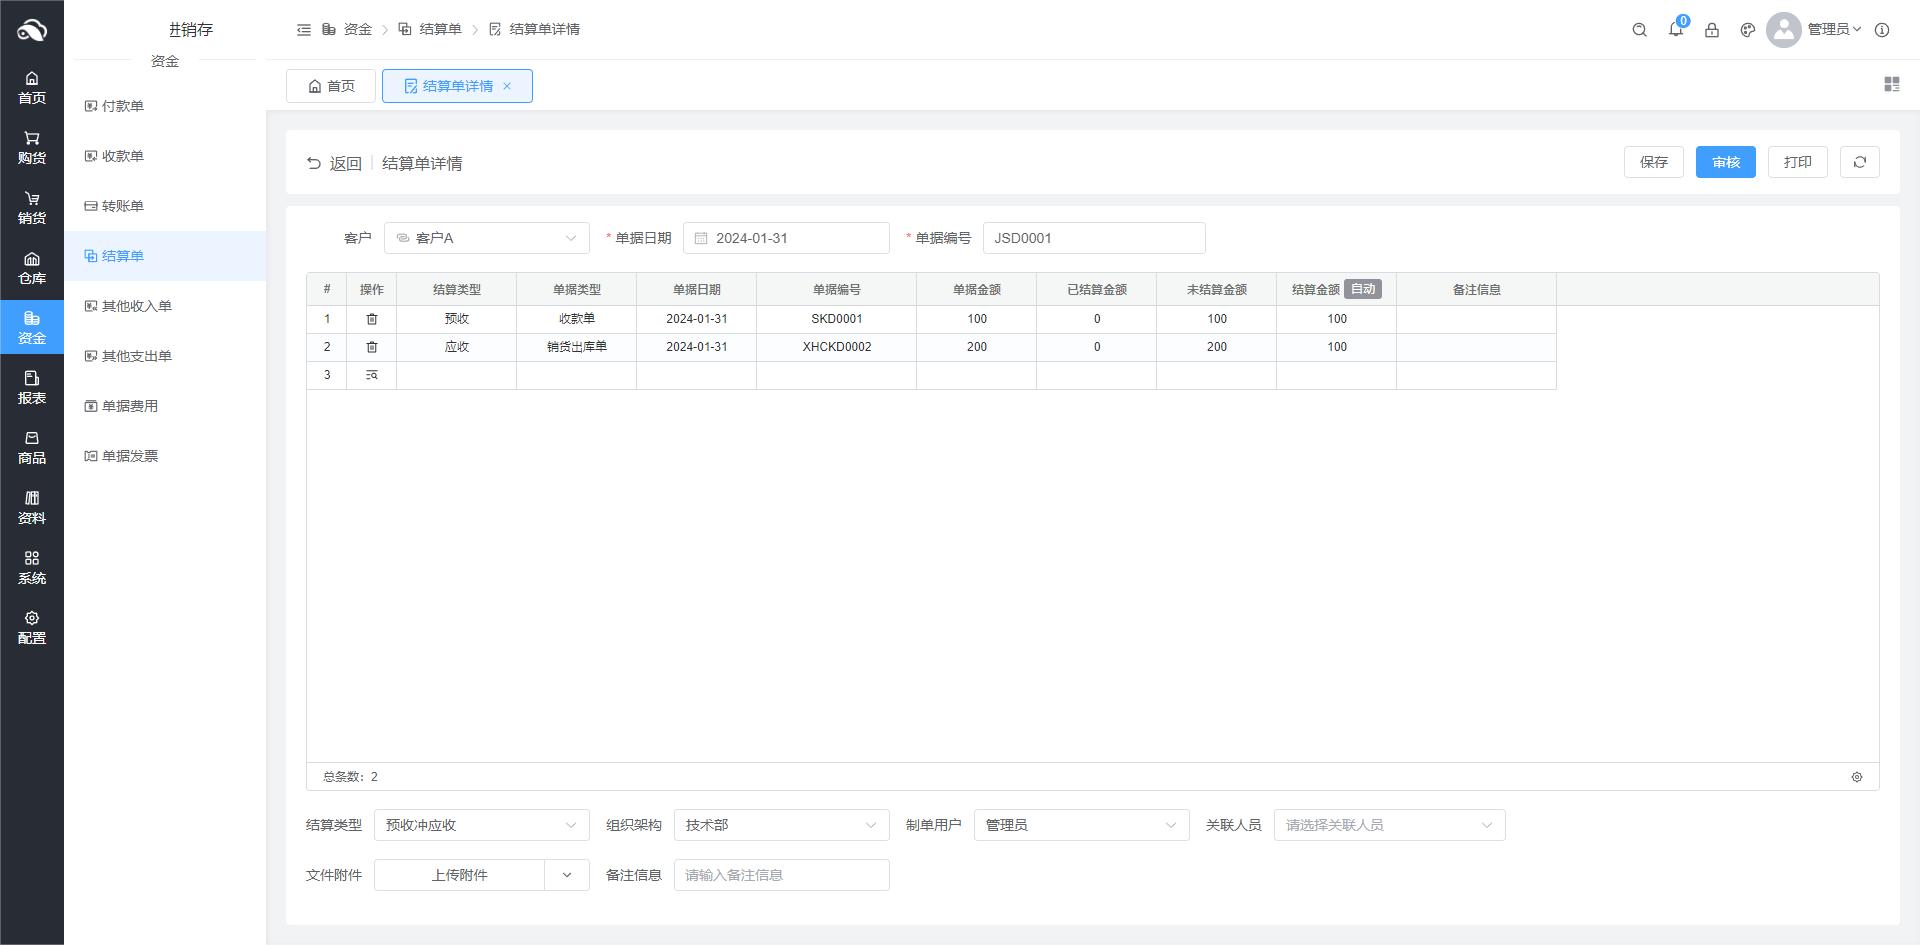Click the search icon in top bar

pyautogui.click(x=1639, y=30)
